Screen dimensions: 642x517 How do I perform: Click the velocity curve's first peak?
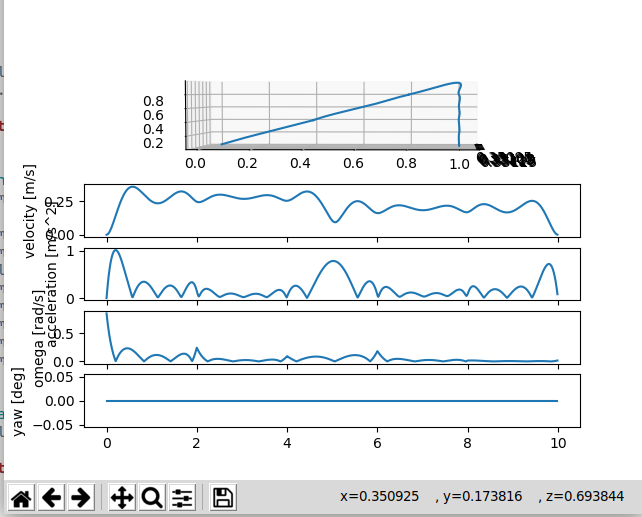click(132, 187)
